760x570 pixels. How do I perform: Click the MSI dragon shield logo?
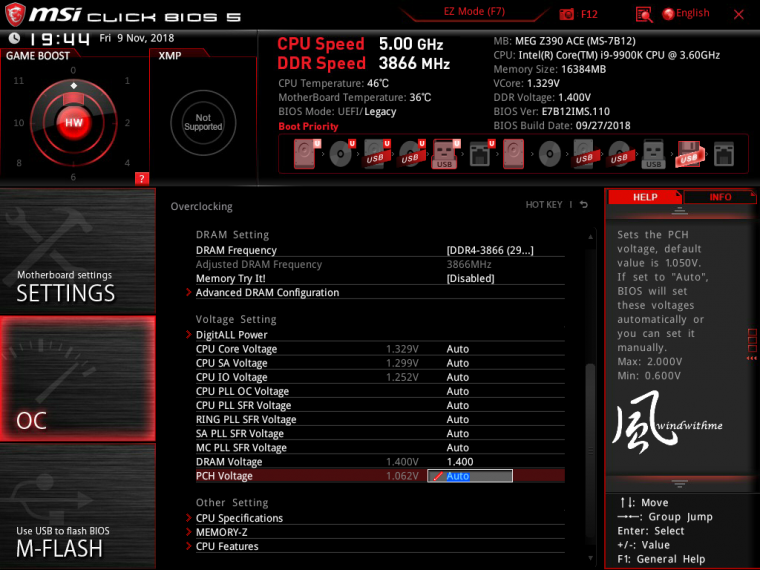pos(15,15)
